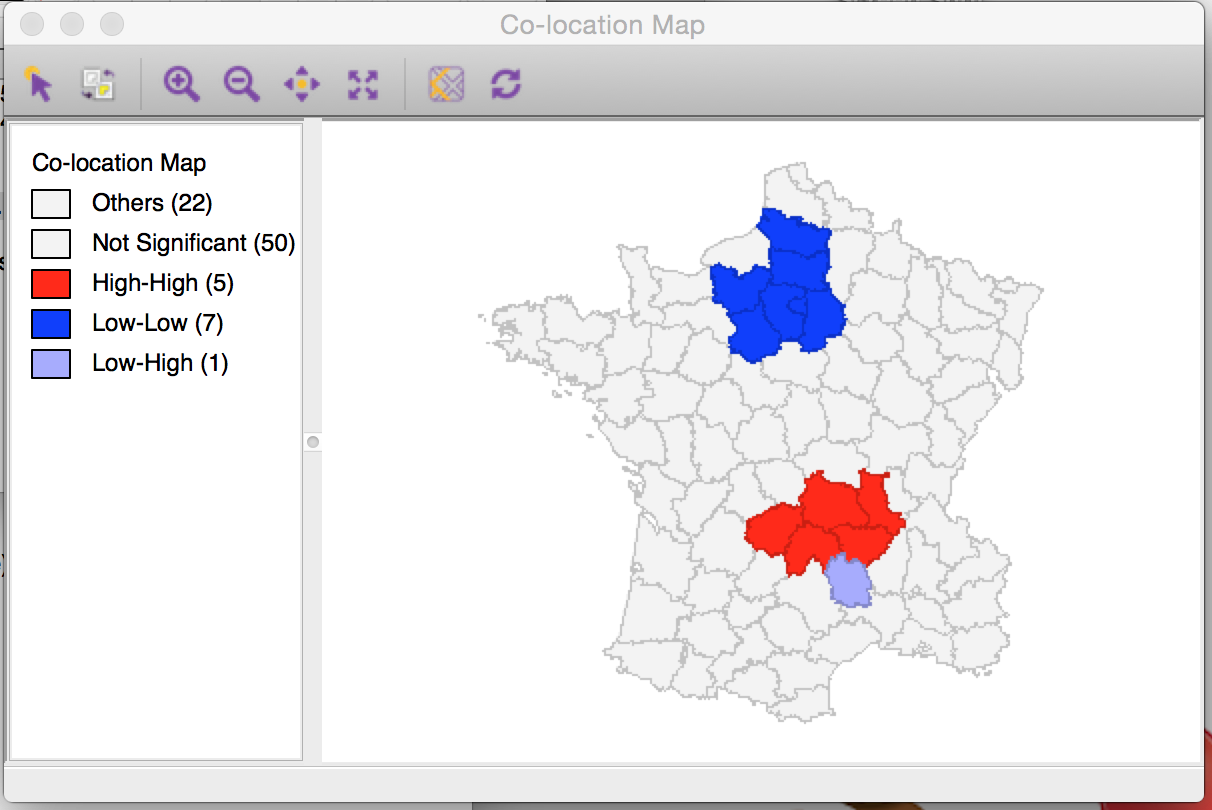
Task: Click the 'Low-Low (7)' legend label
Action: click(160, 323)
